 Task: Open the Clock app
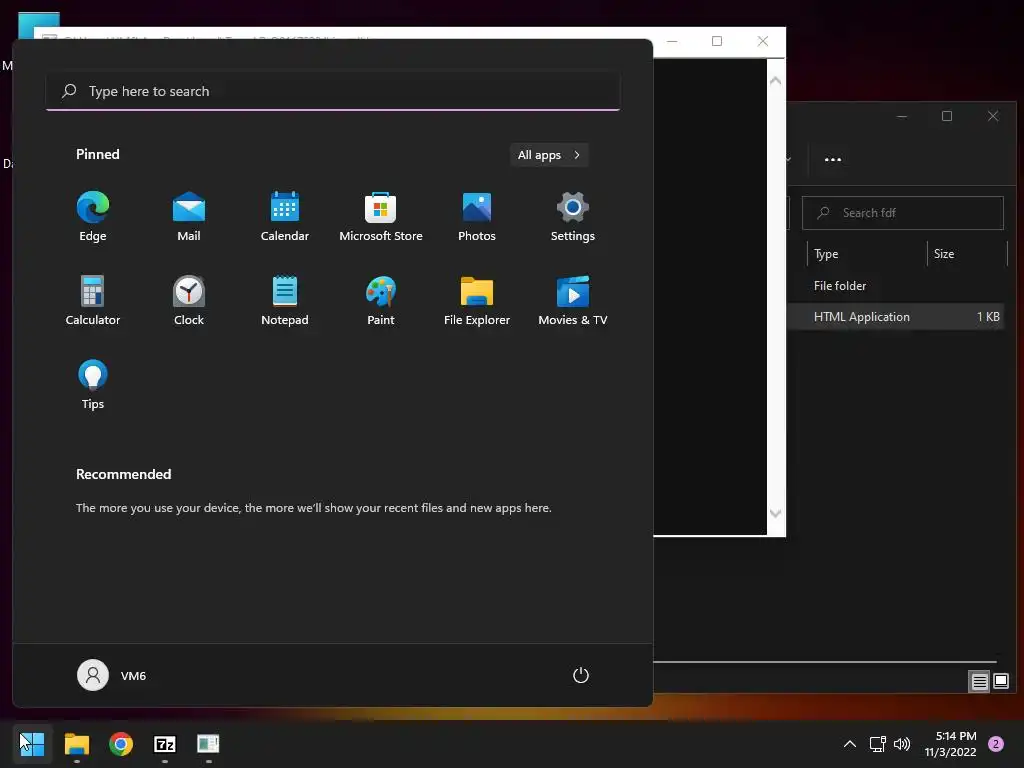coord(189,300)
